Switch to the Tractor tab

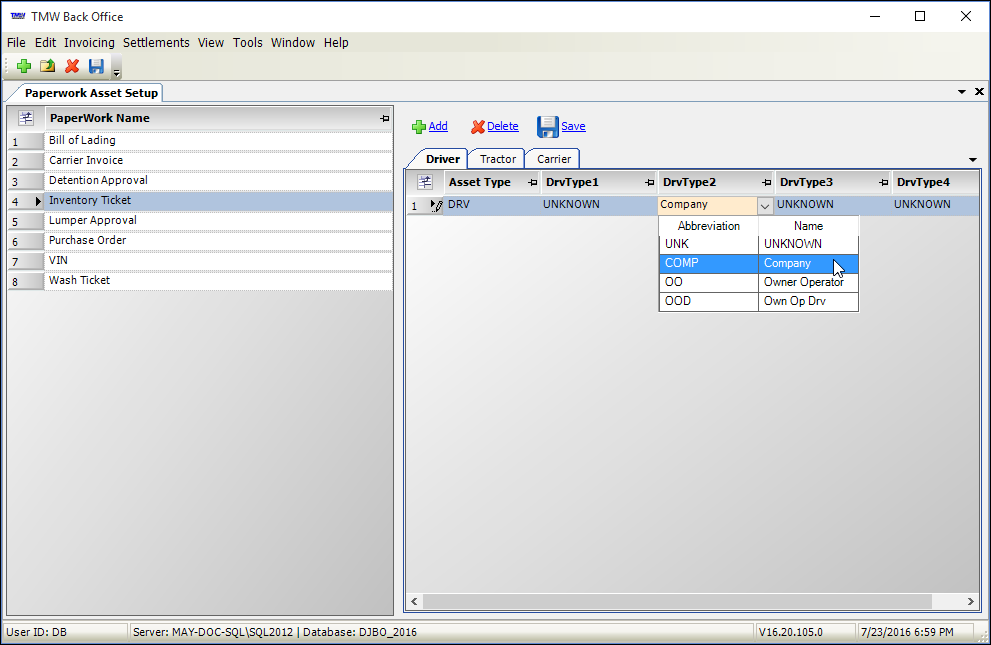coord(497,159)
